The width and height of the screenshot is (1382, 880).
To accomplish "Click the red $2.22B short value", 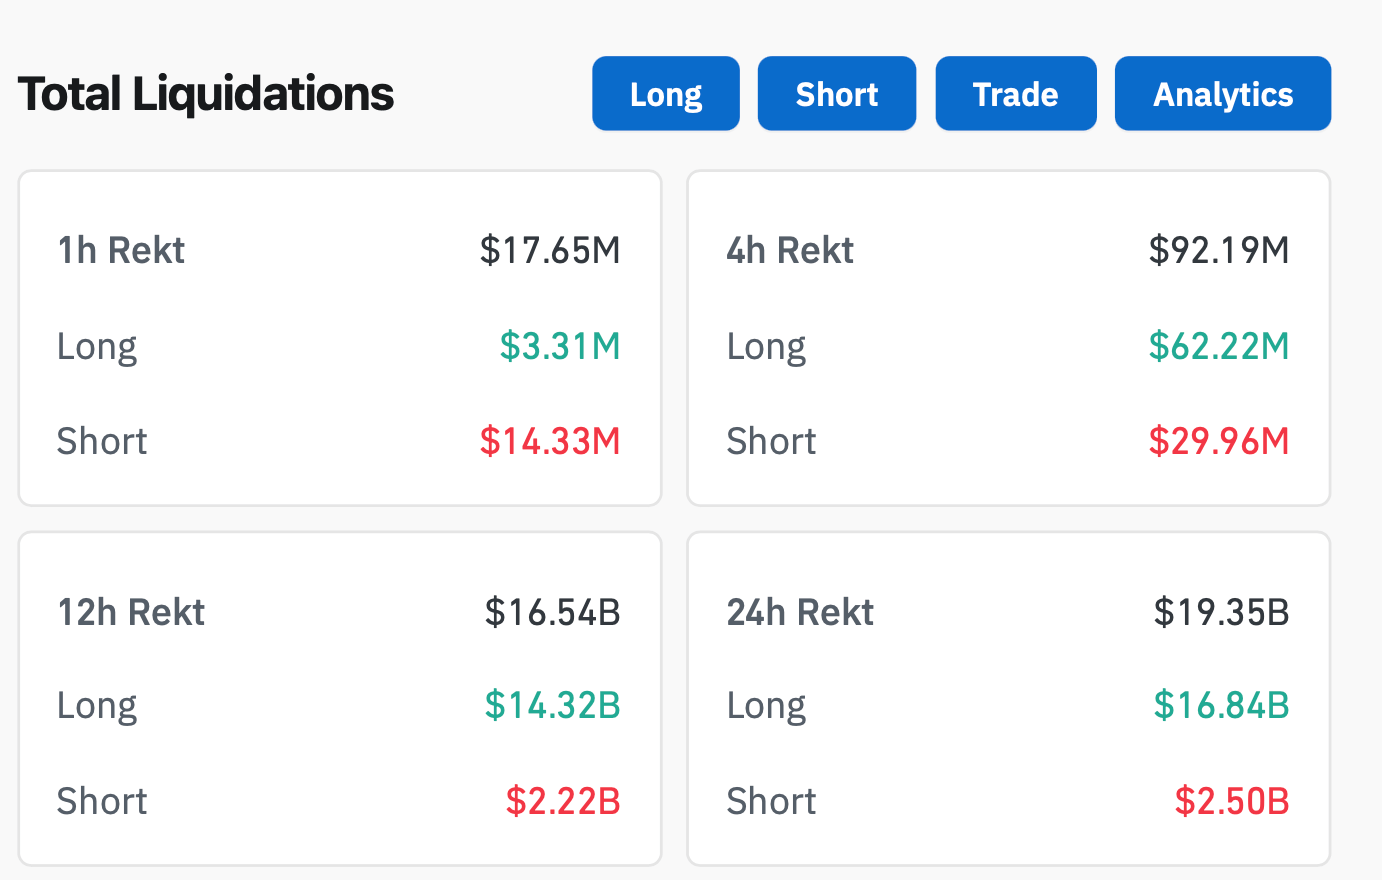I will click(563, 801).
